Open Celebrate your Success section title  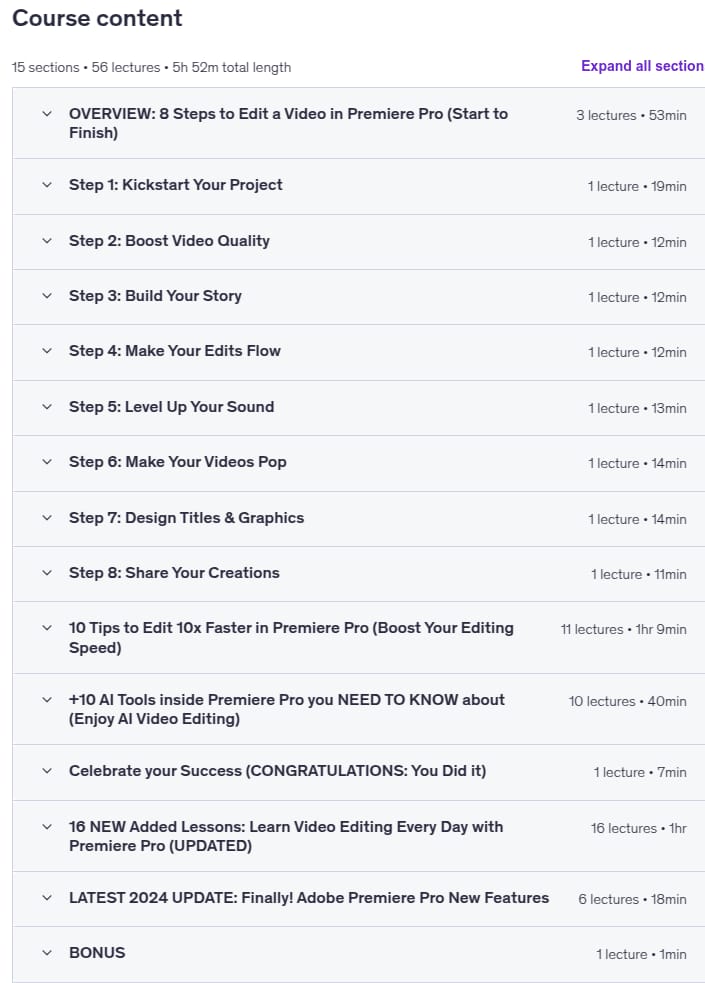tap(278, 771)
